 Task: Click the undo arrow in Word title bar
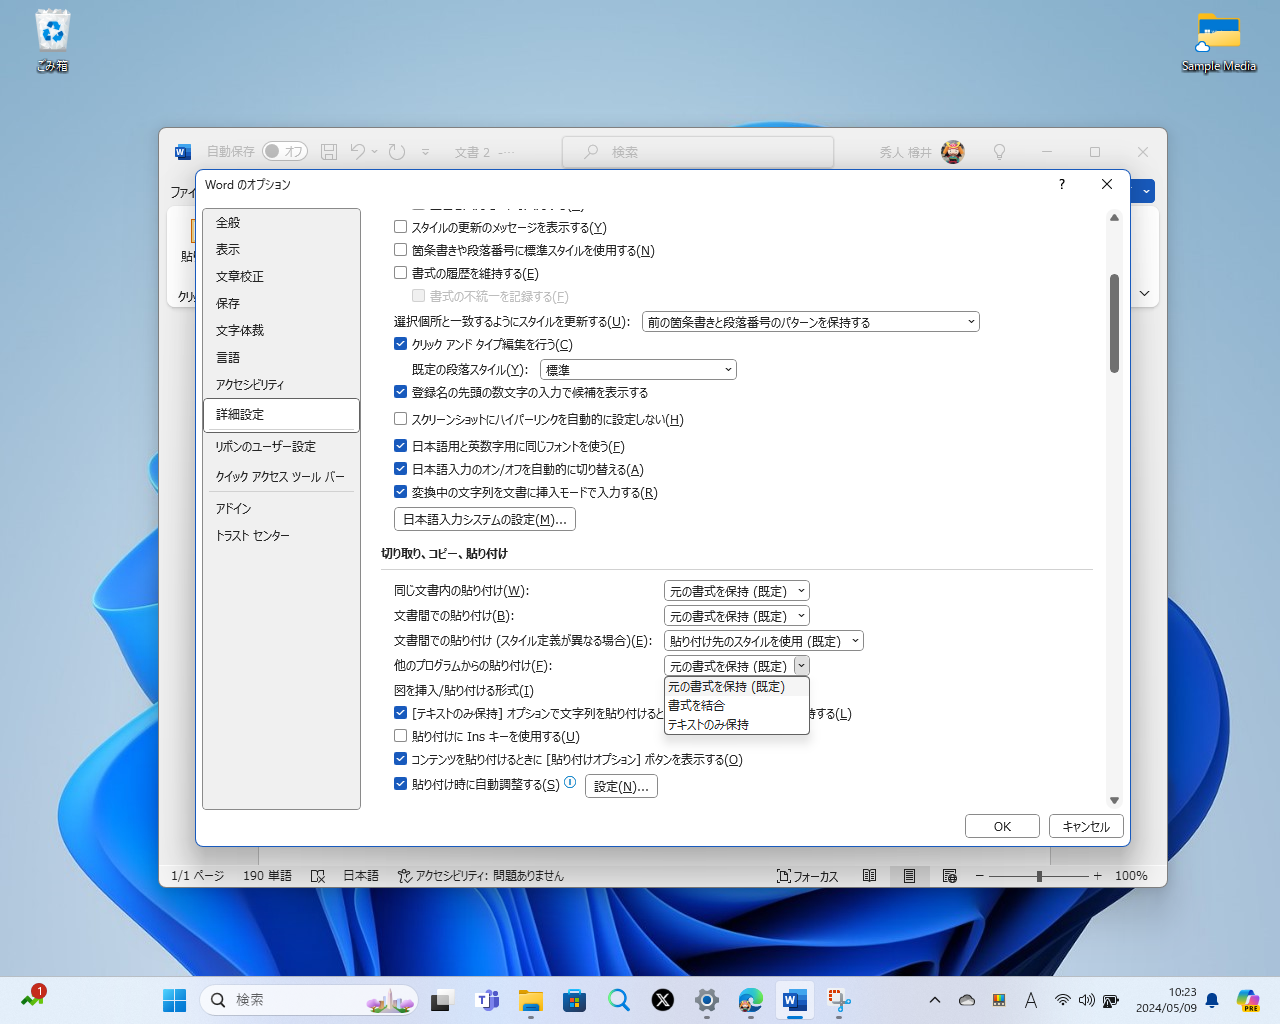point(358,152)
